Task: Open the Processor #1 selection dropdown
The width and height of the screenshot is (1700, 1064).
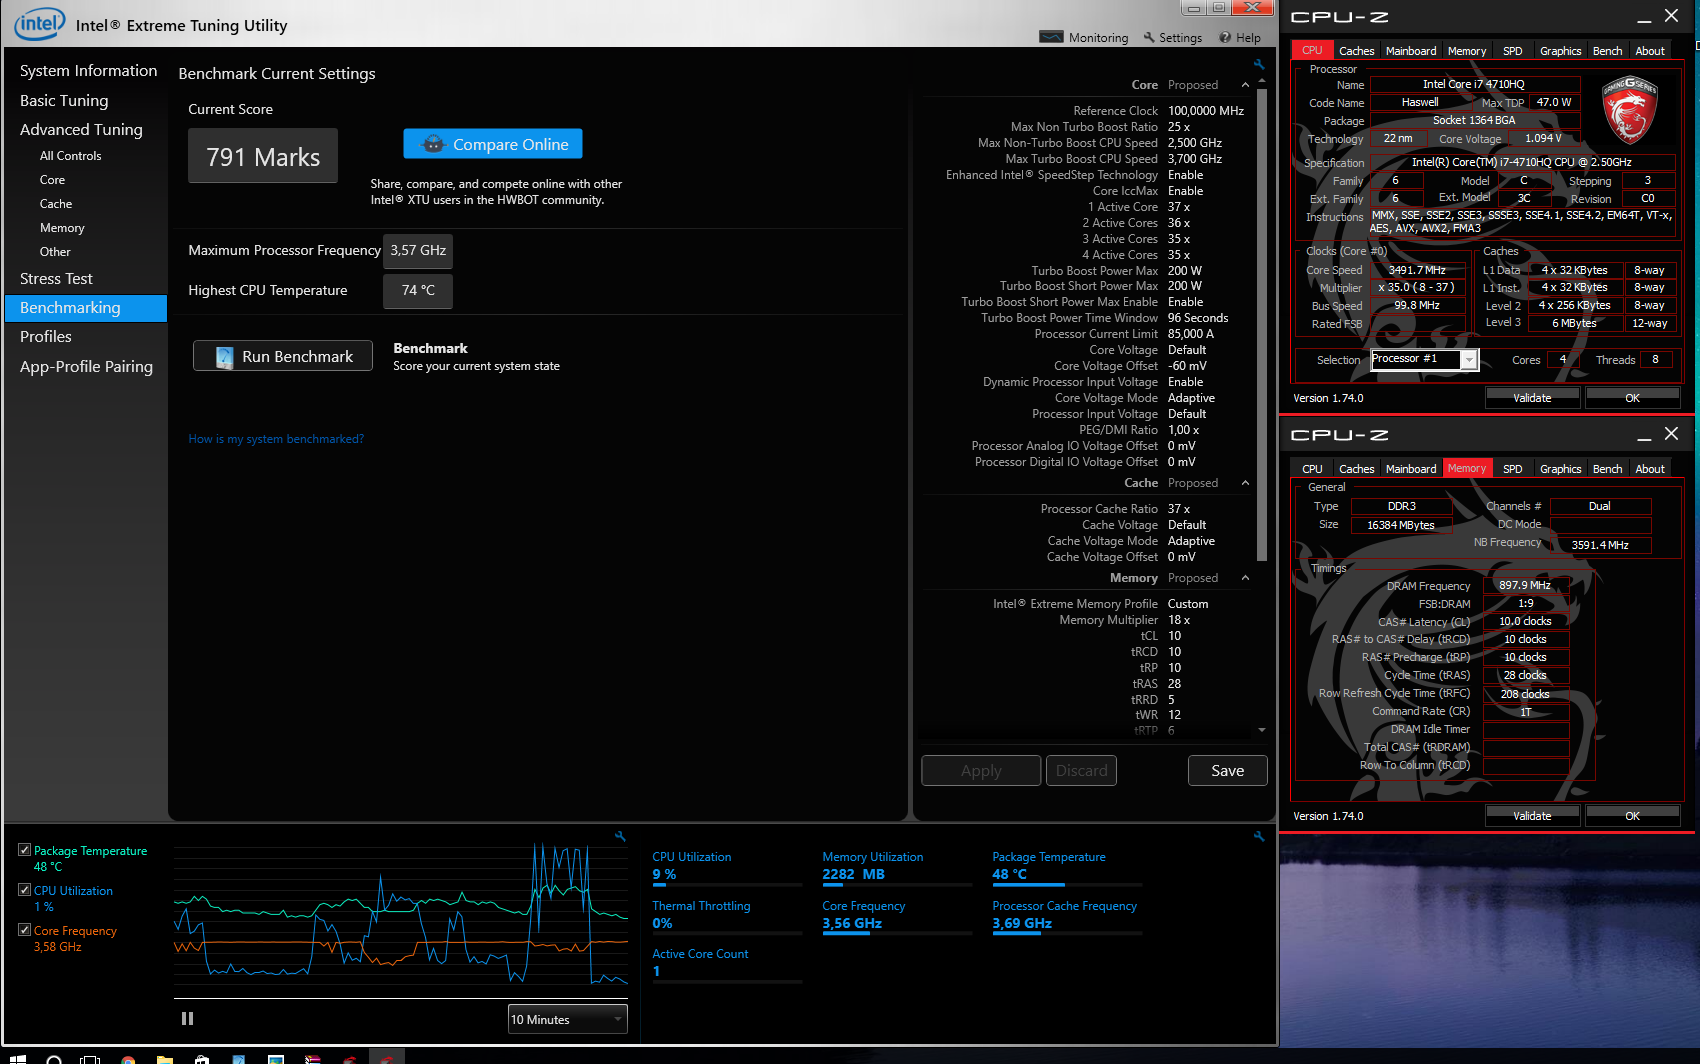Action: coord(1423,359)
